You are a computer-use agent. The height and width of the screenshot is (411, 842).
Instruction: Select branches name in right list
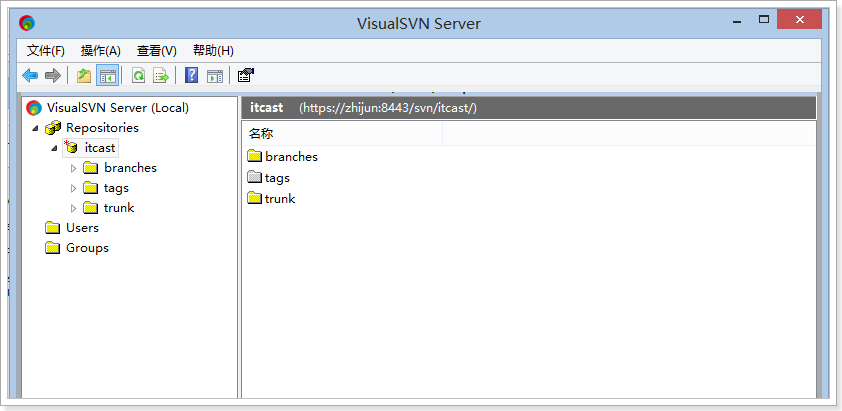(291, 157)
